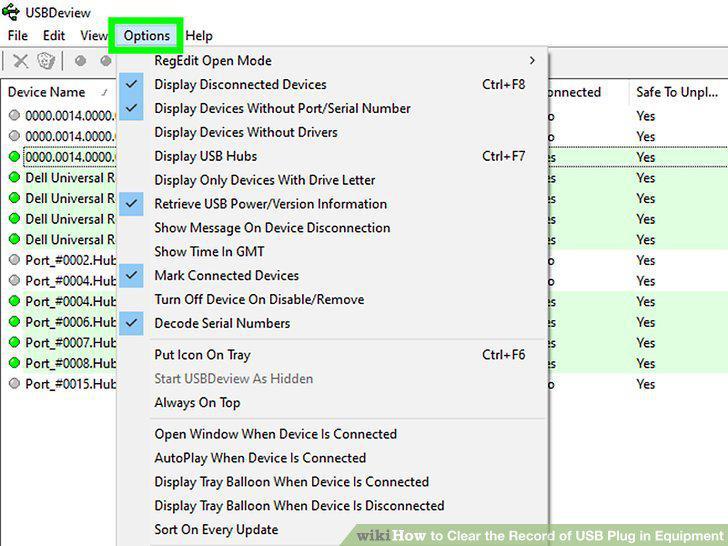Click the first gray circle toolbar icon
Image resolution: width=728 pixels, height=546 pixels.
tap(80, 61)
